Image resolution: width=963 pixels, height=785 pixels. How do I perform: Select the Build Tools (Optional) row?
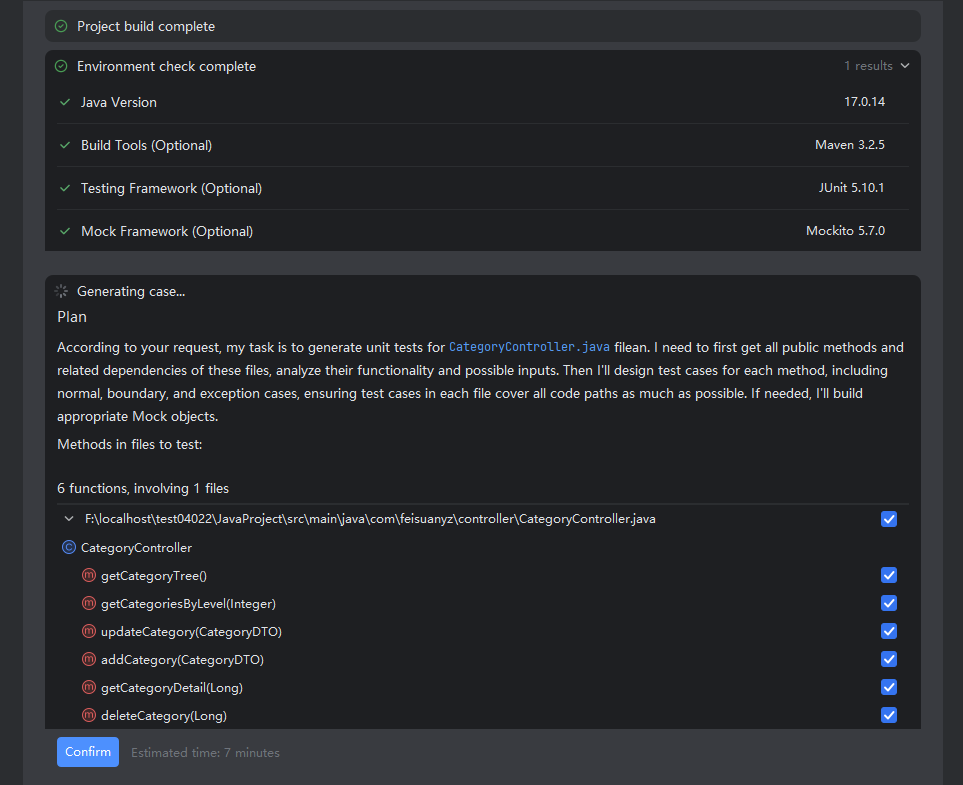pyautogui.click(x=483, y=145)
